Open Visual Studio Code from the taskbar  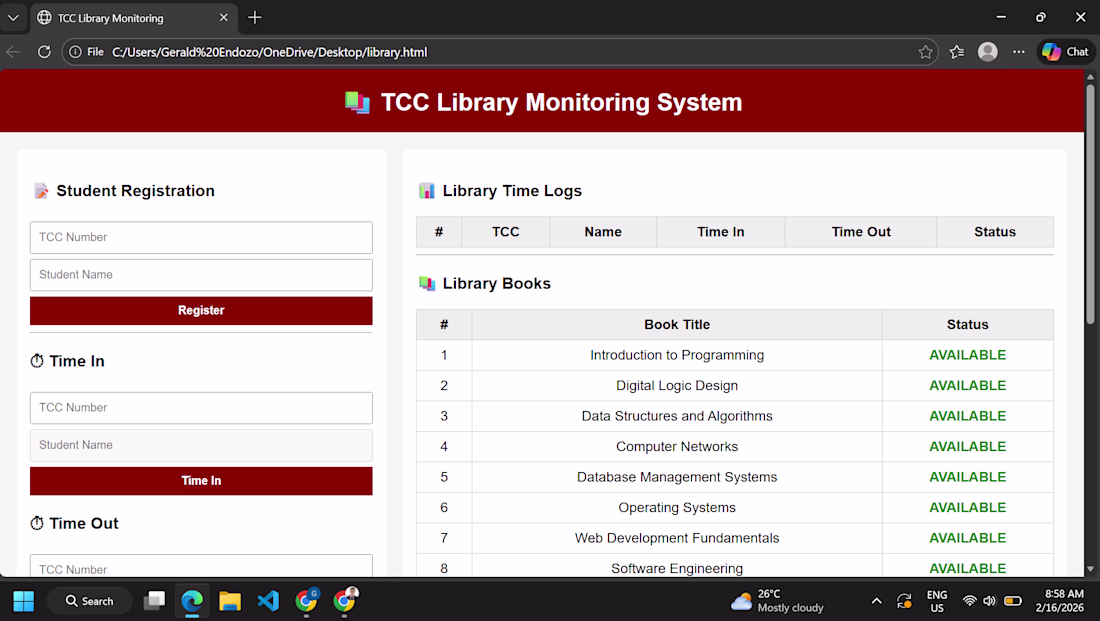pos(268,601)
